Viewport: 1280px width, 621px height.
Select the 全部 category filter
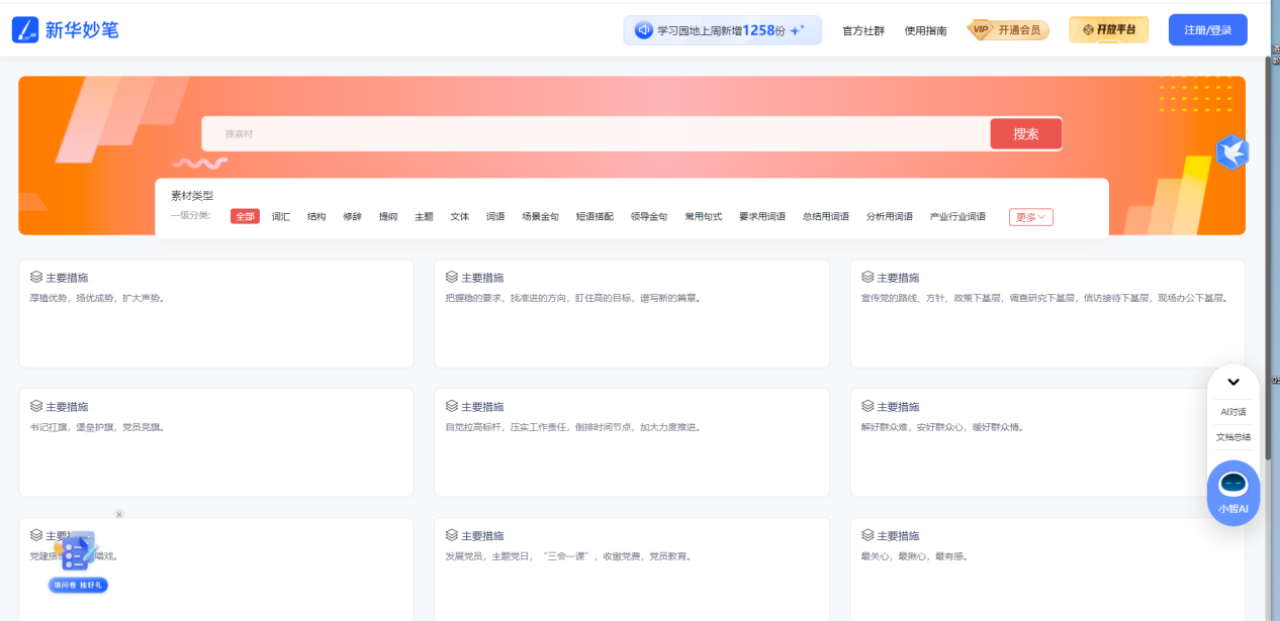[x=245, y=217]
